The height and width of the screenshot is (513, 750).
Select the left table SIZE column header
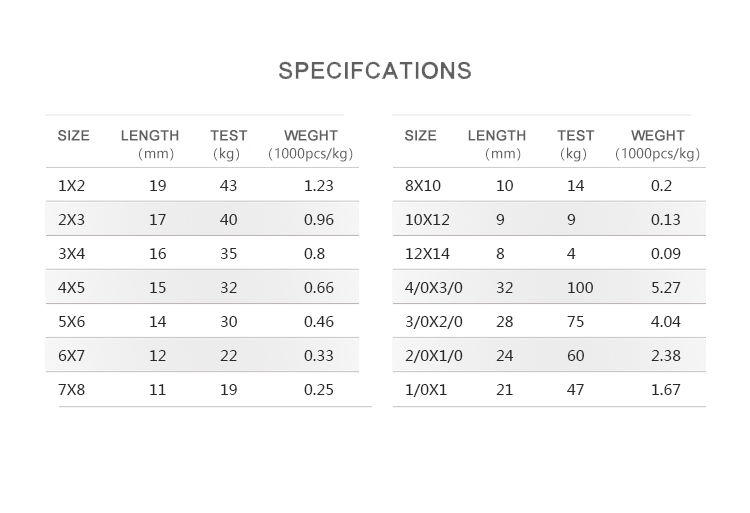pos(74,136)
